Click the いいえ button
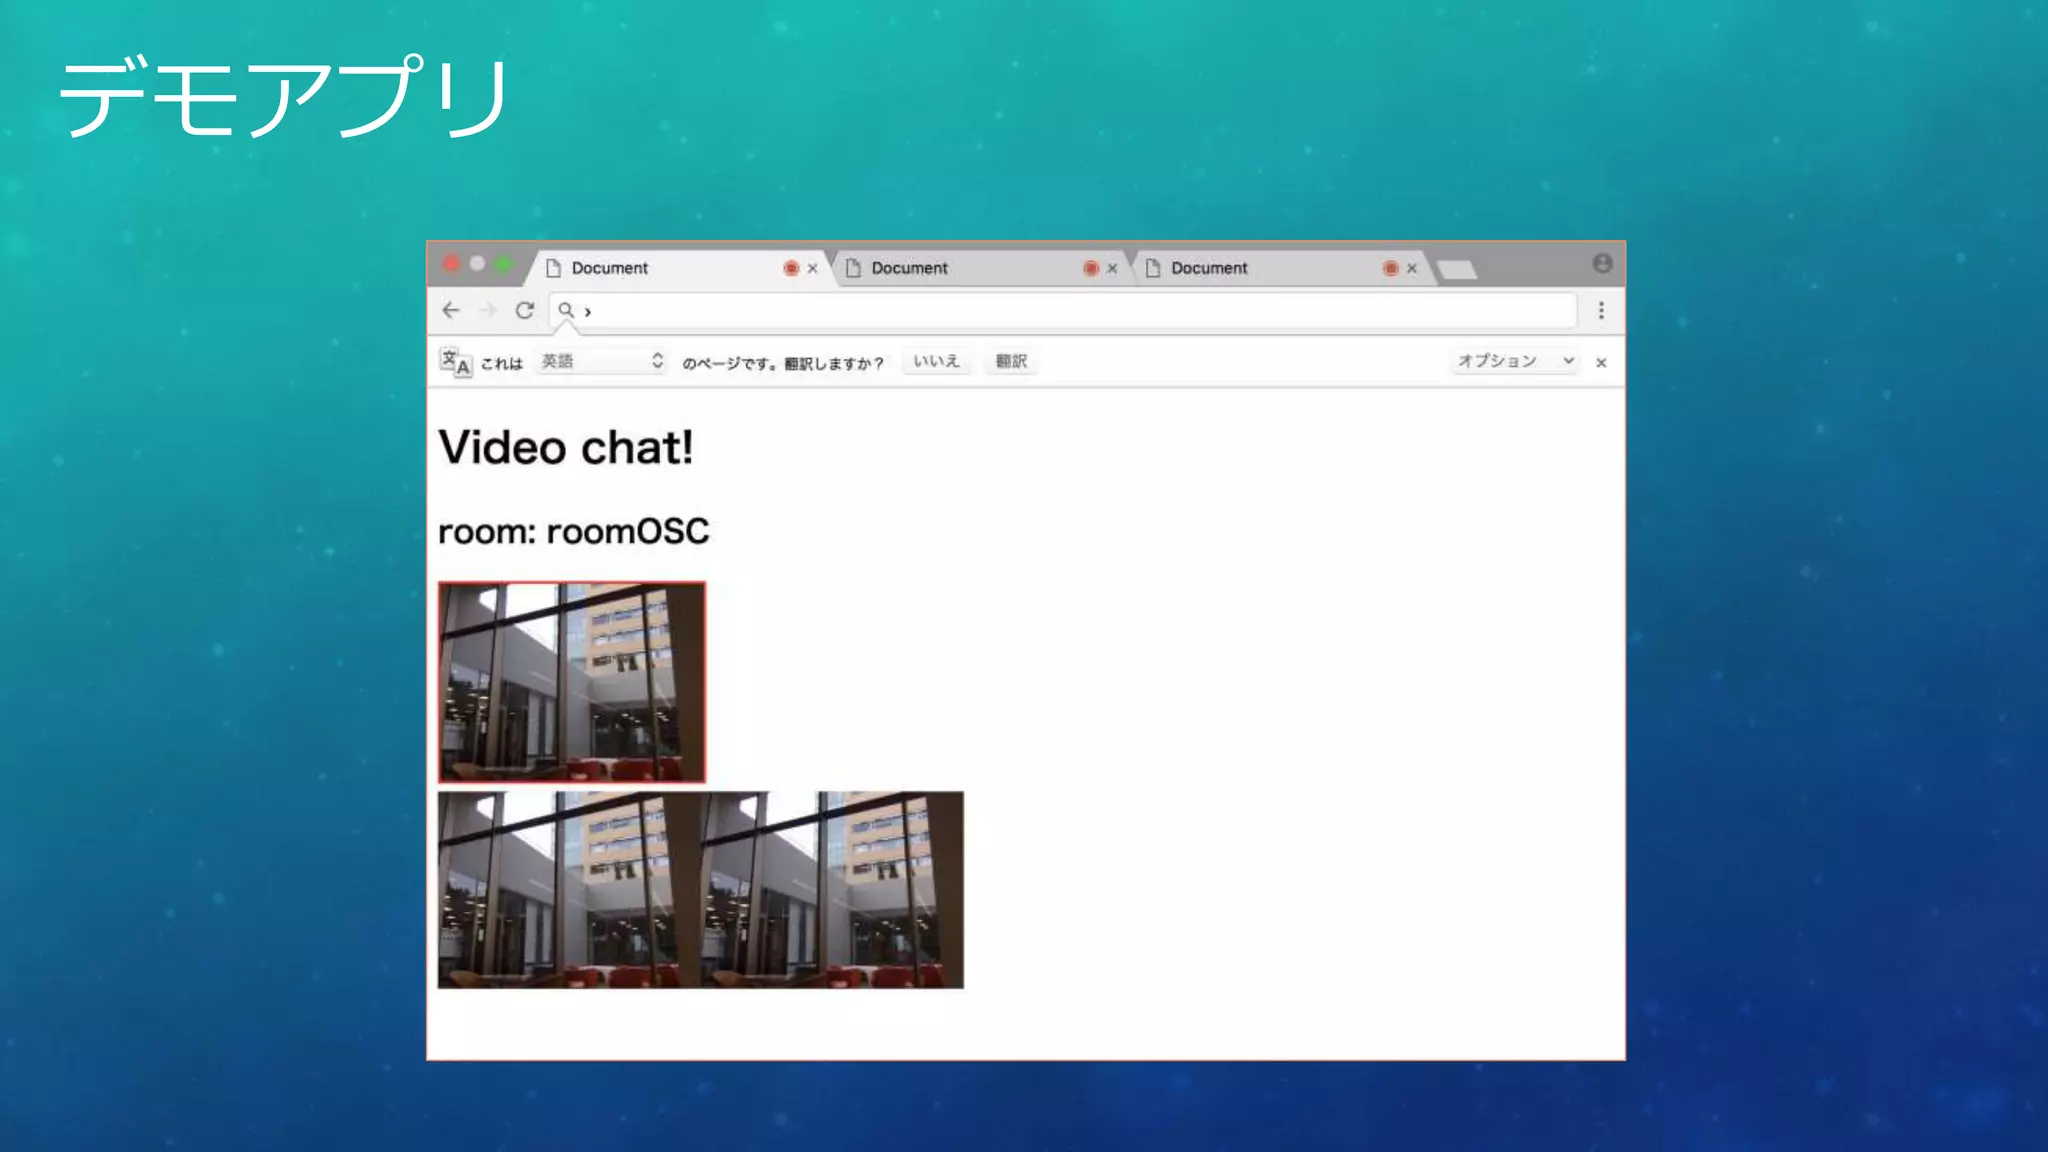The image size is (2048, 1152). click(x=936, y=361)
